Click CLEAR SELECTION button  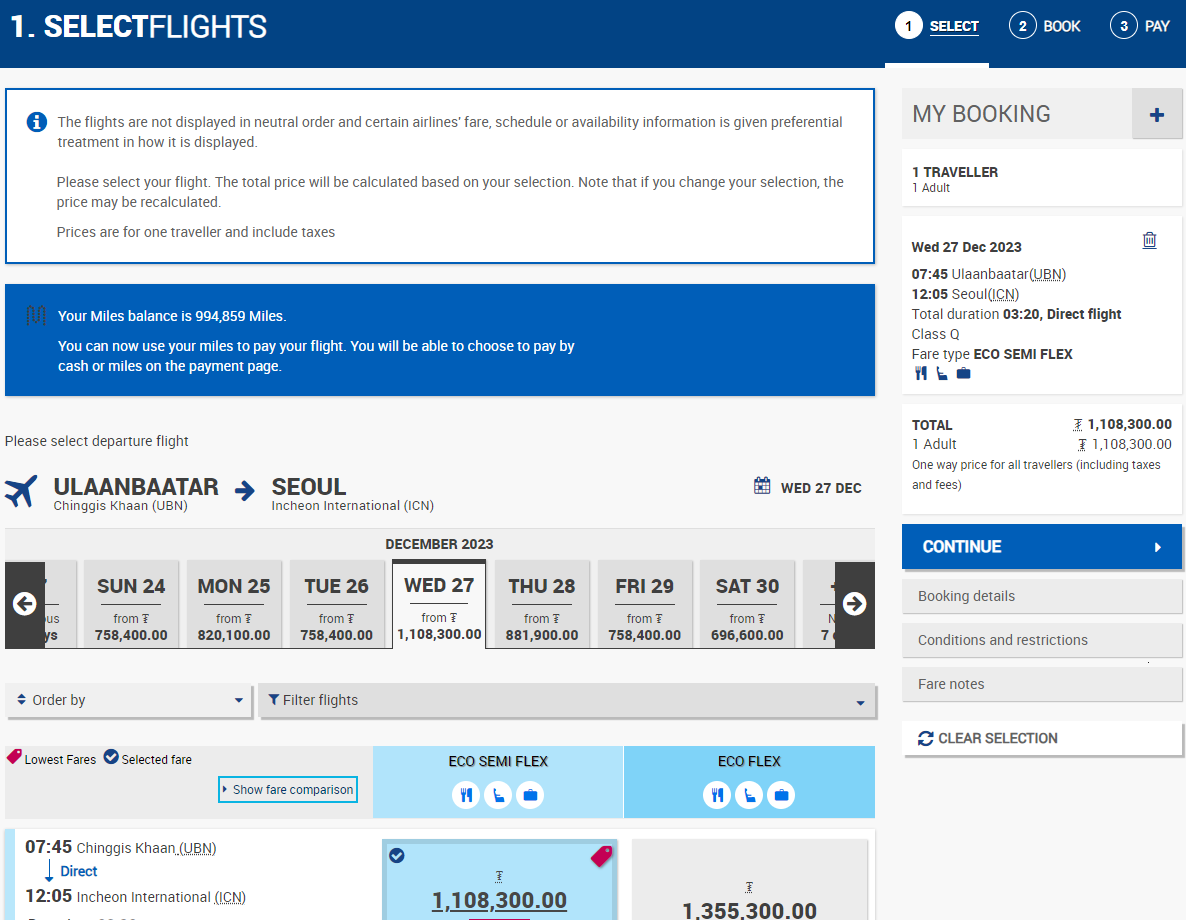1042,738
